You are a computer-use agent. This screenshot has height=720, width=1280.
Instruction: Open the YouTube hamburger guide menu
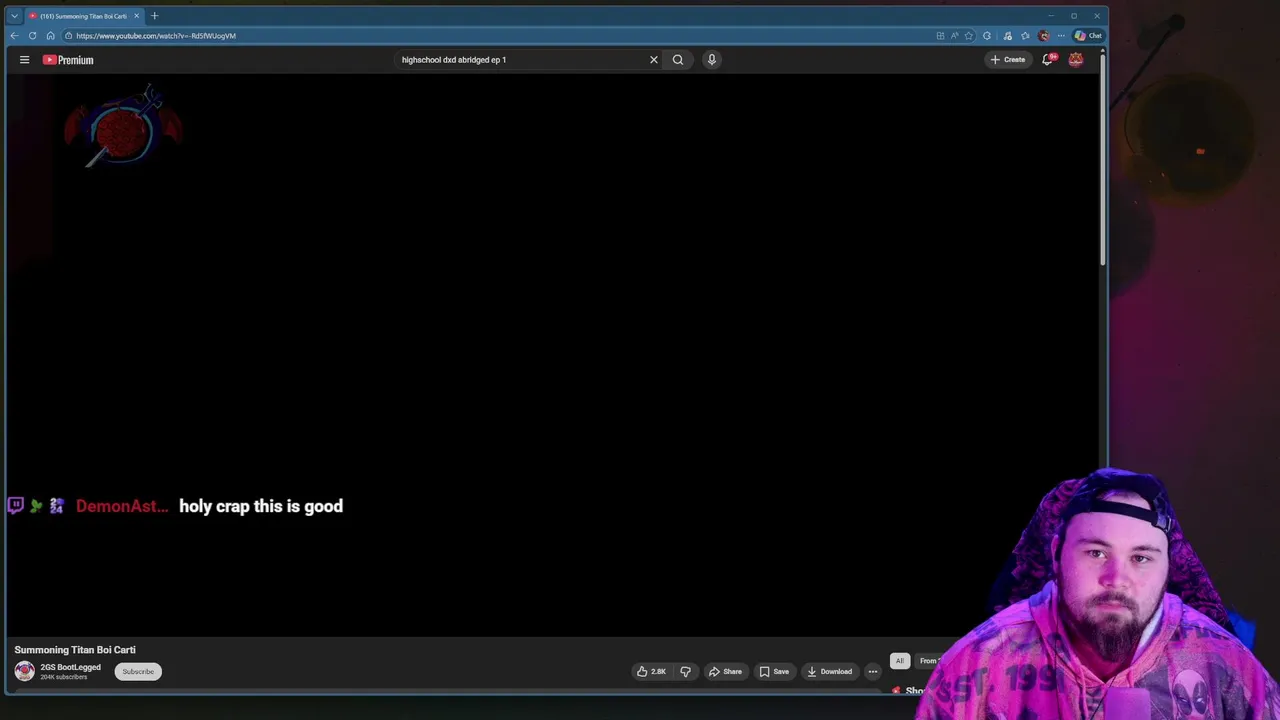pyautogui.click(x=24, y=60)
